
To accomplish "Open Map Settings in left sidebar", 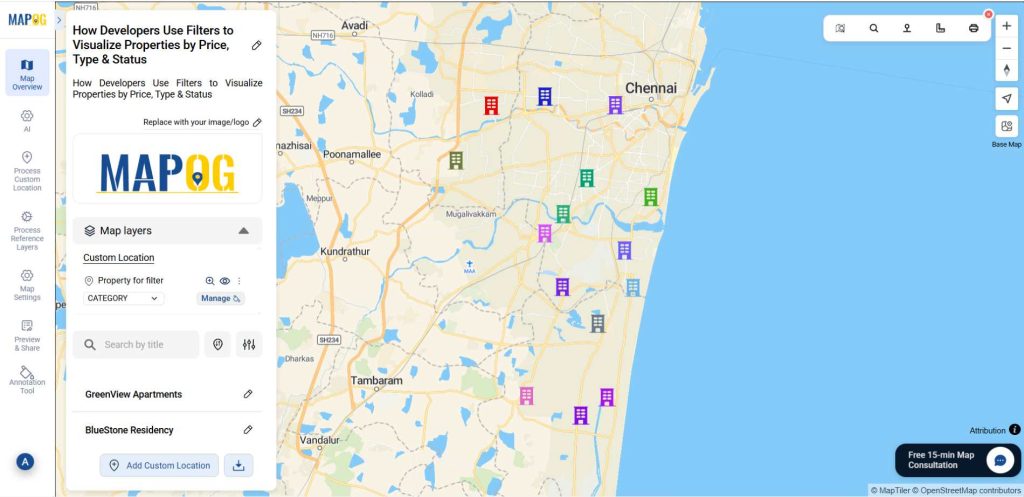I will click(27, 284).
